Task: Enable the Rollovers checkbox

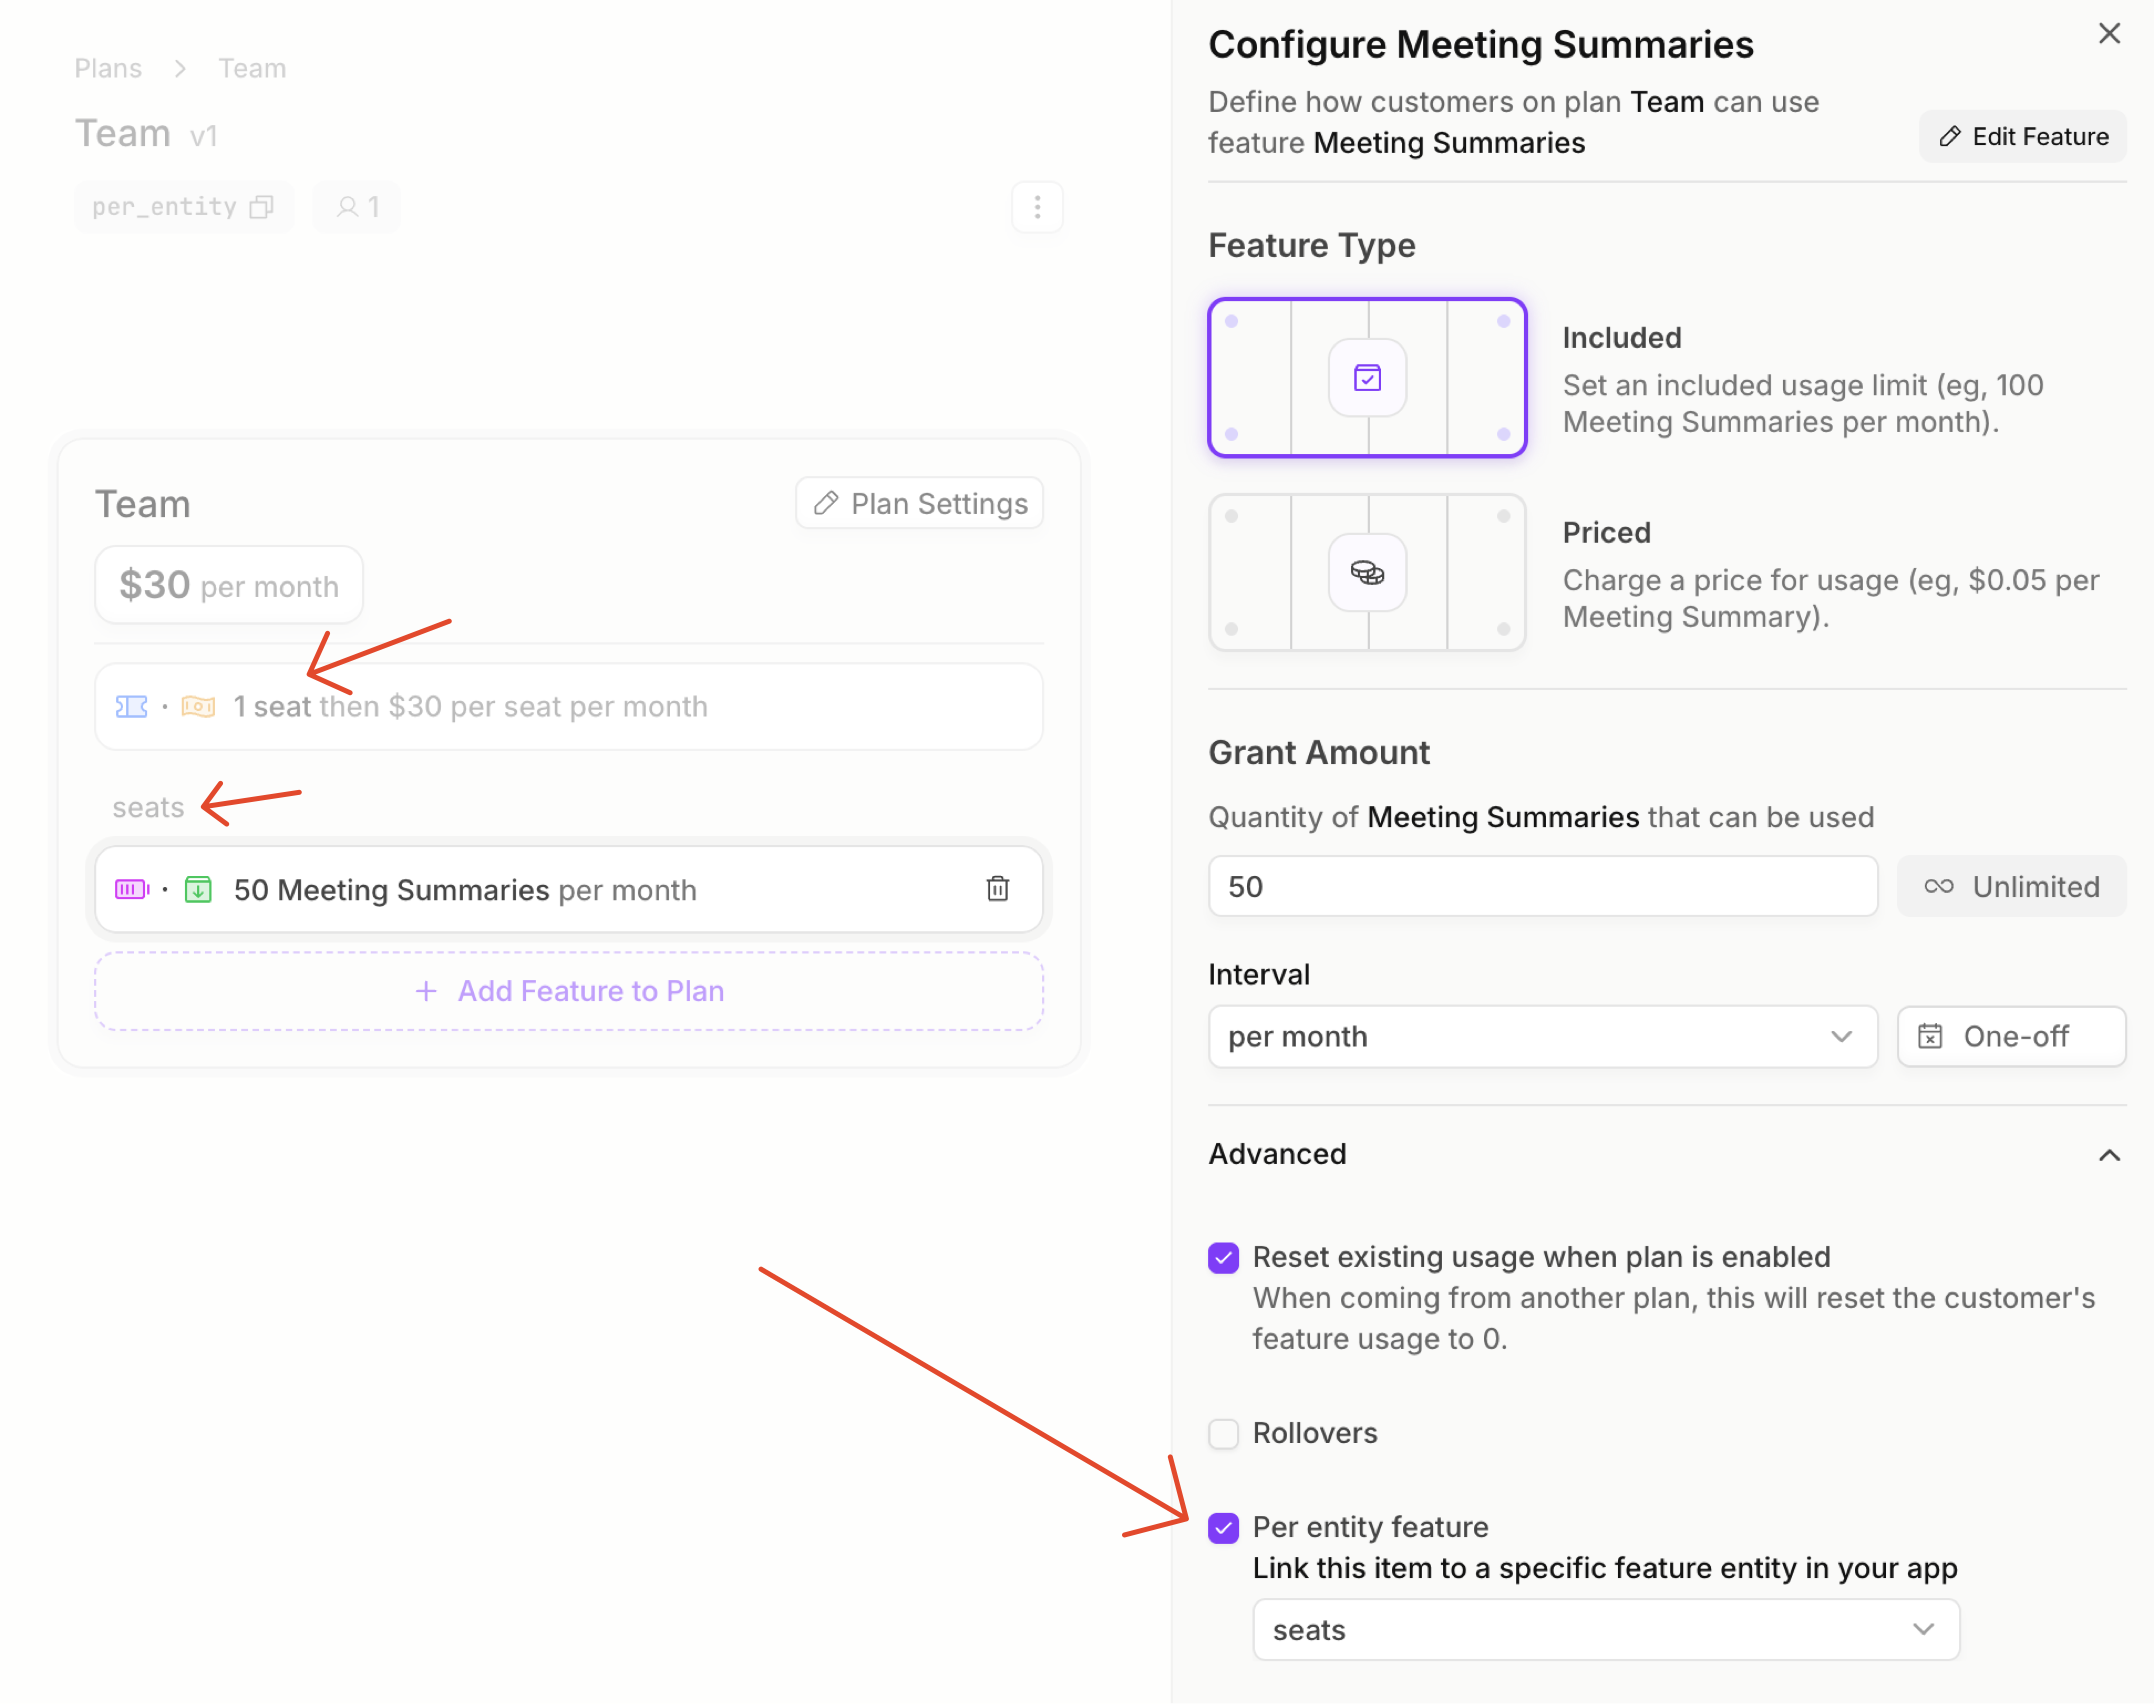Action: tap(1223, 1433)
